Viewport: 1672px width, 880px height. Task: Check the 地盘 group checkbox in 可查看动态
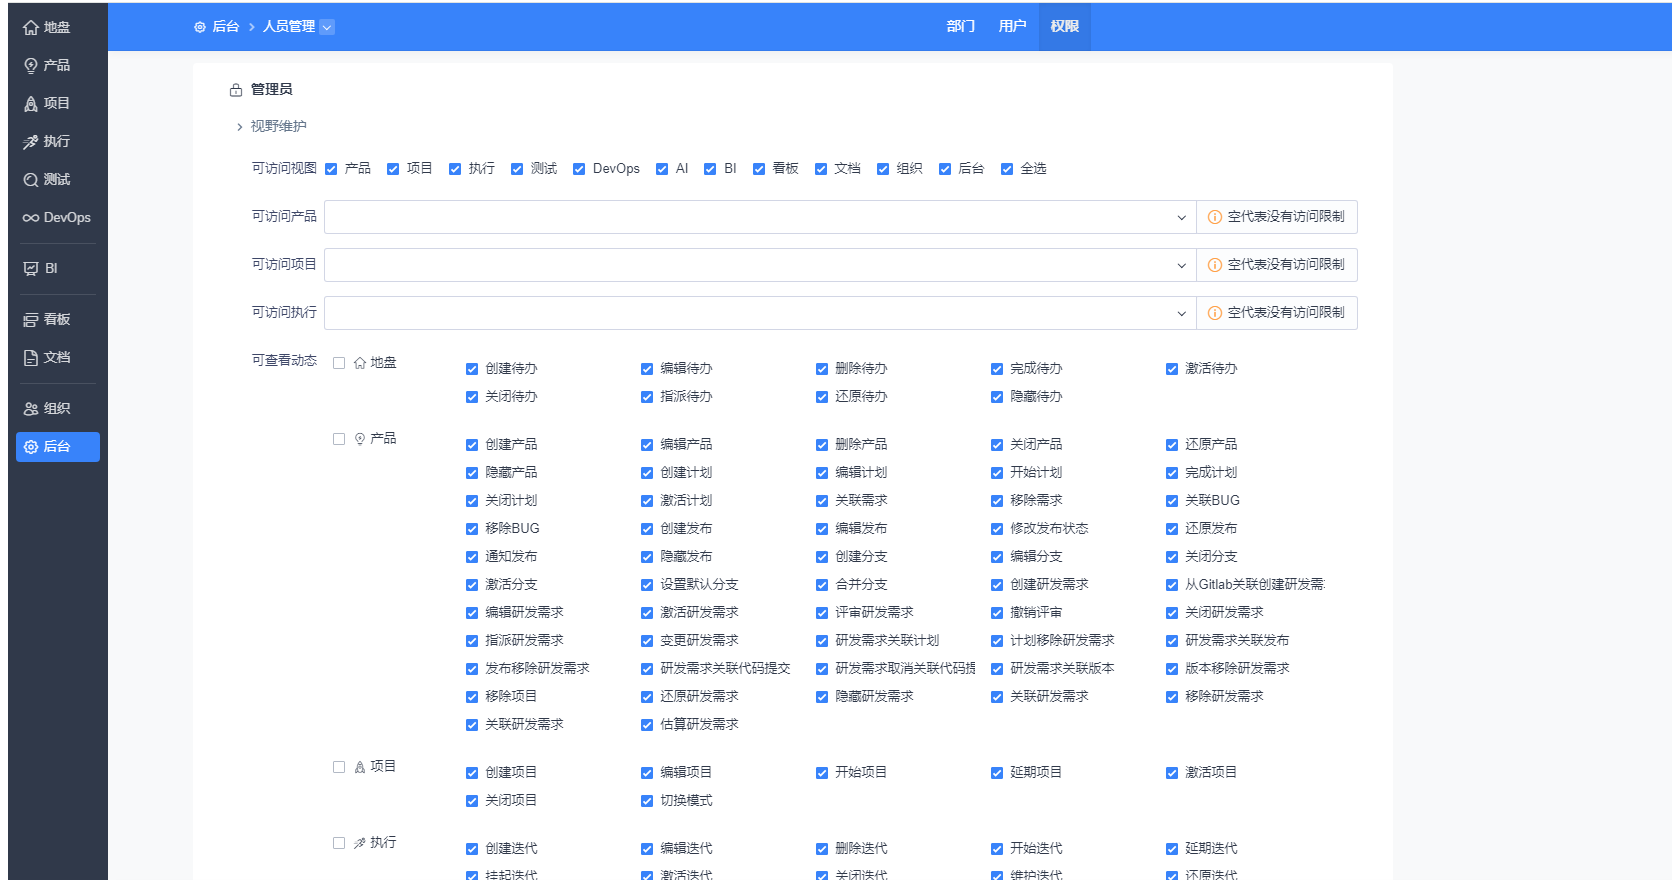coord(339,363)
